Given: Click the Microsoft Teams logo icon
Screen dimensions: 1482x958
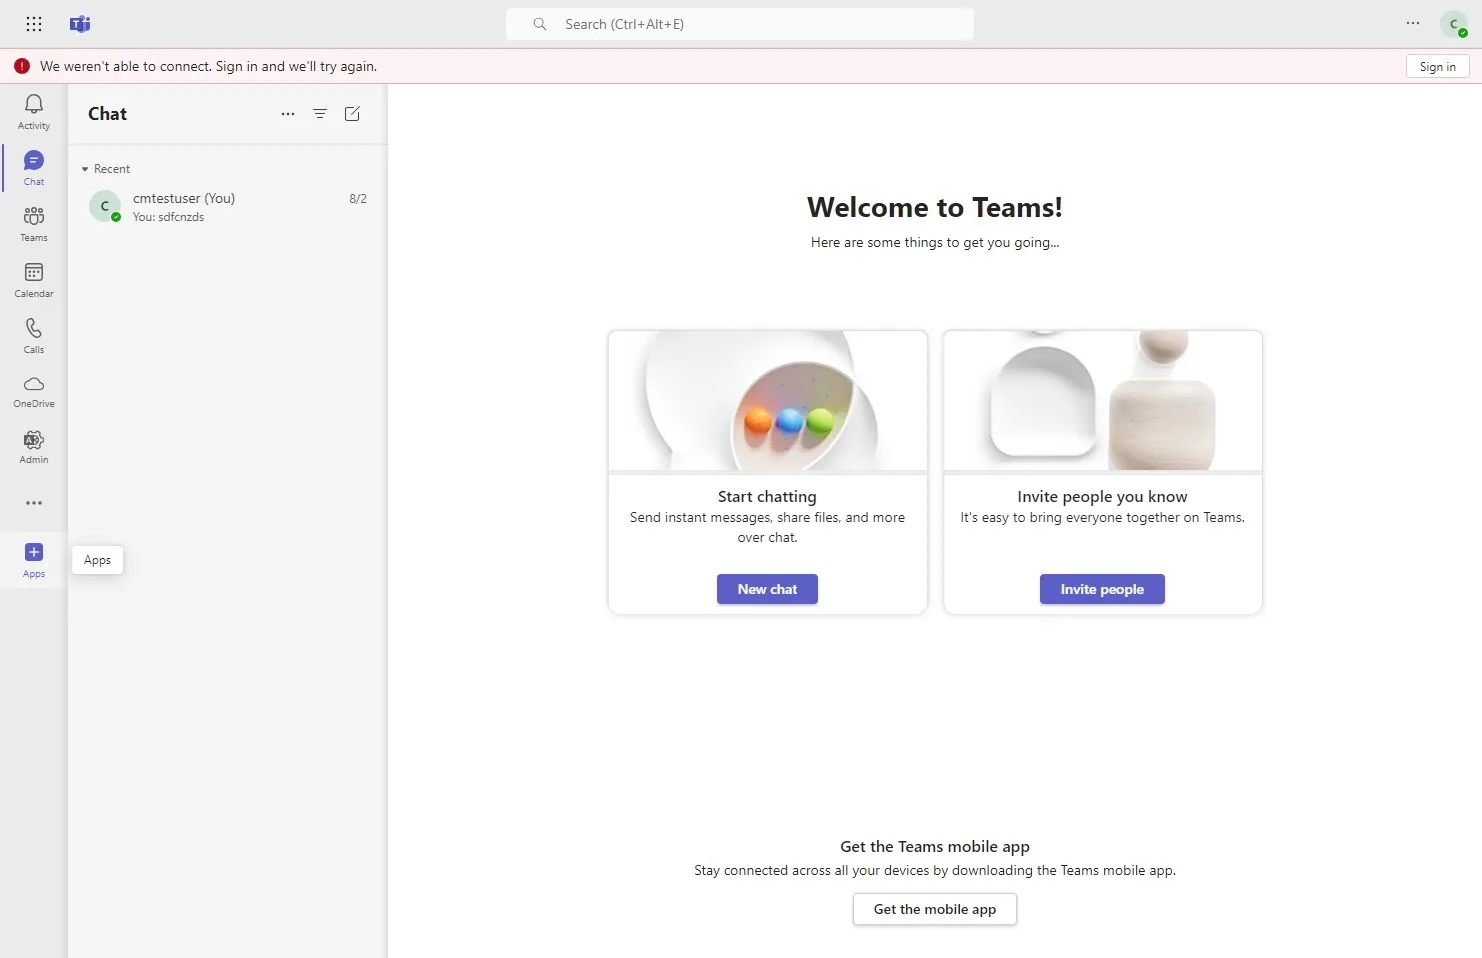Looking at the screenshot, I should coord(80,24).
